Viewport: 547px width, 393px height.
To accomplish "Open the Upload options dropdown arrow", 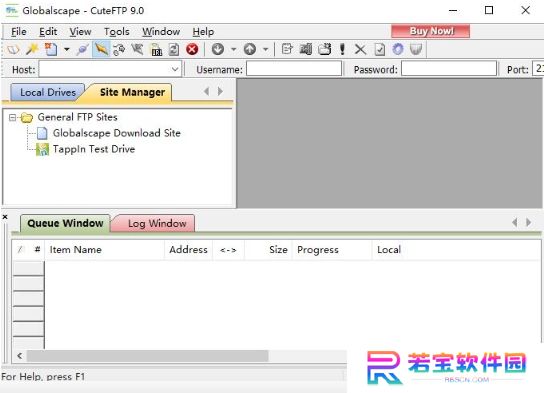I will click(265, 50).
